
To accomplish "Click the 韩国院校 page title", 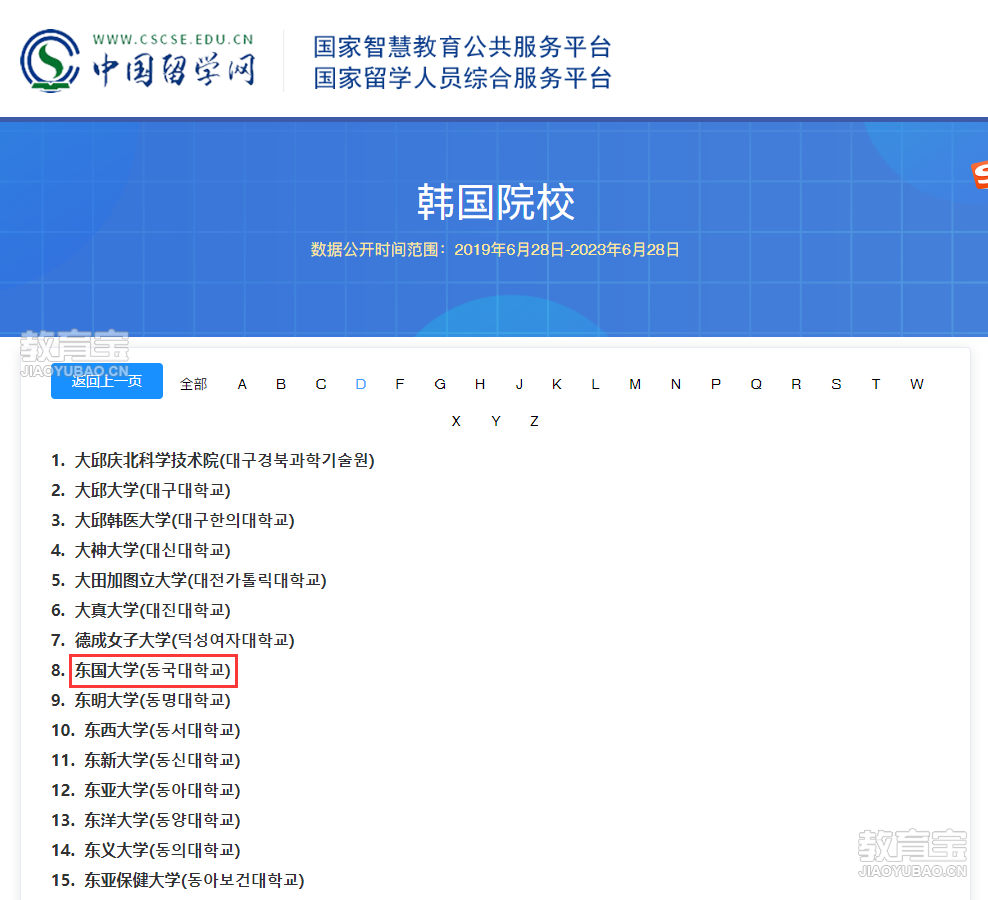I will coord(495,202).
